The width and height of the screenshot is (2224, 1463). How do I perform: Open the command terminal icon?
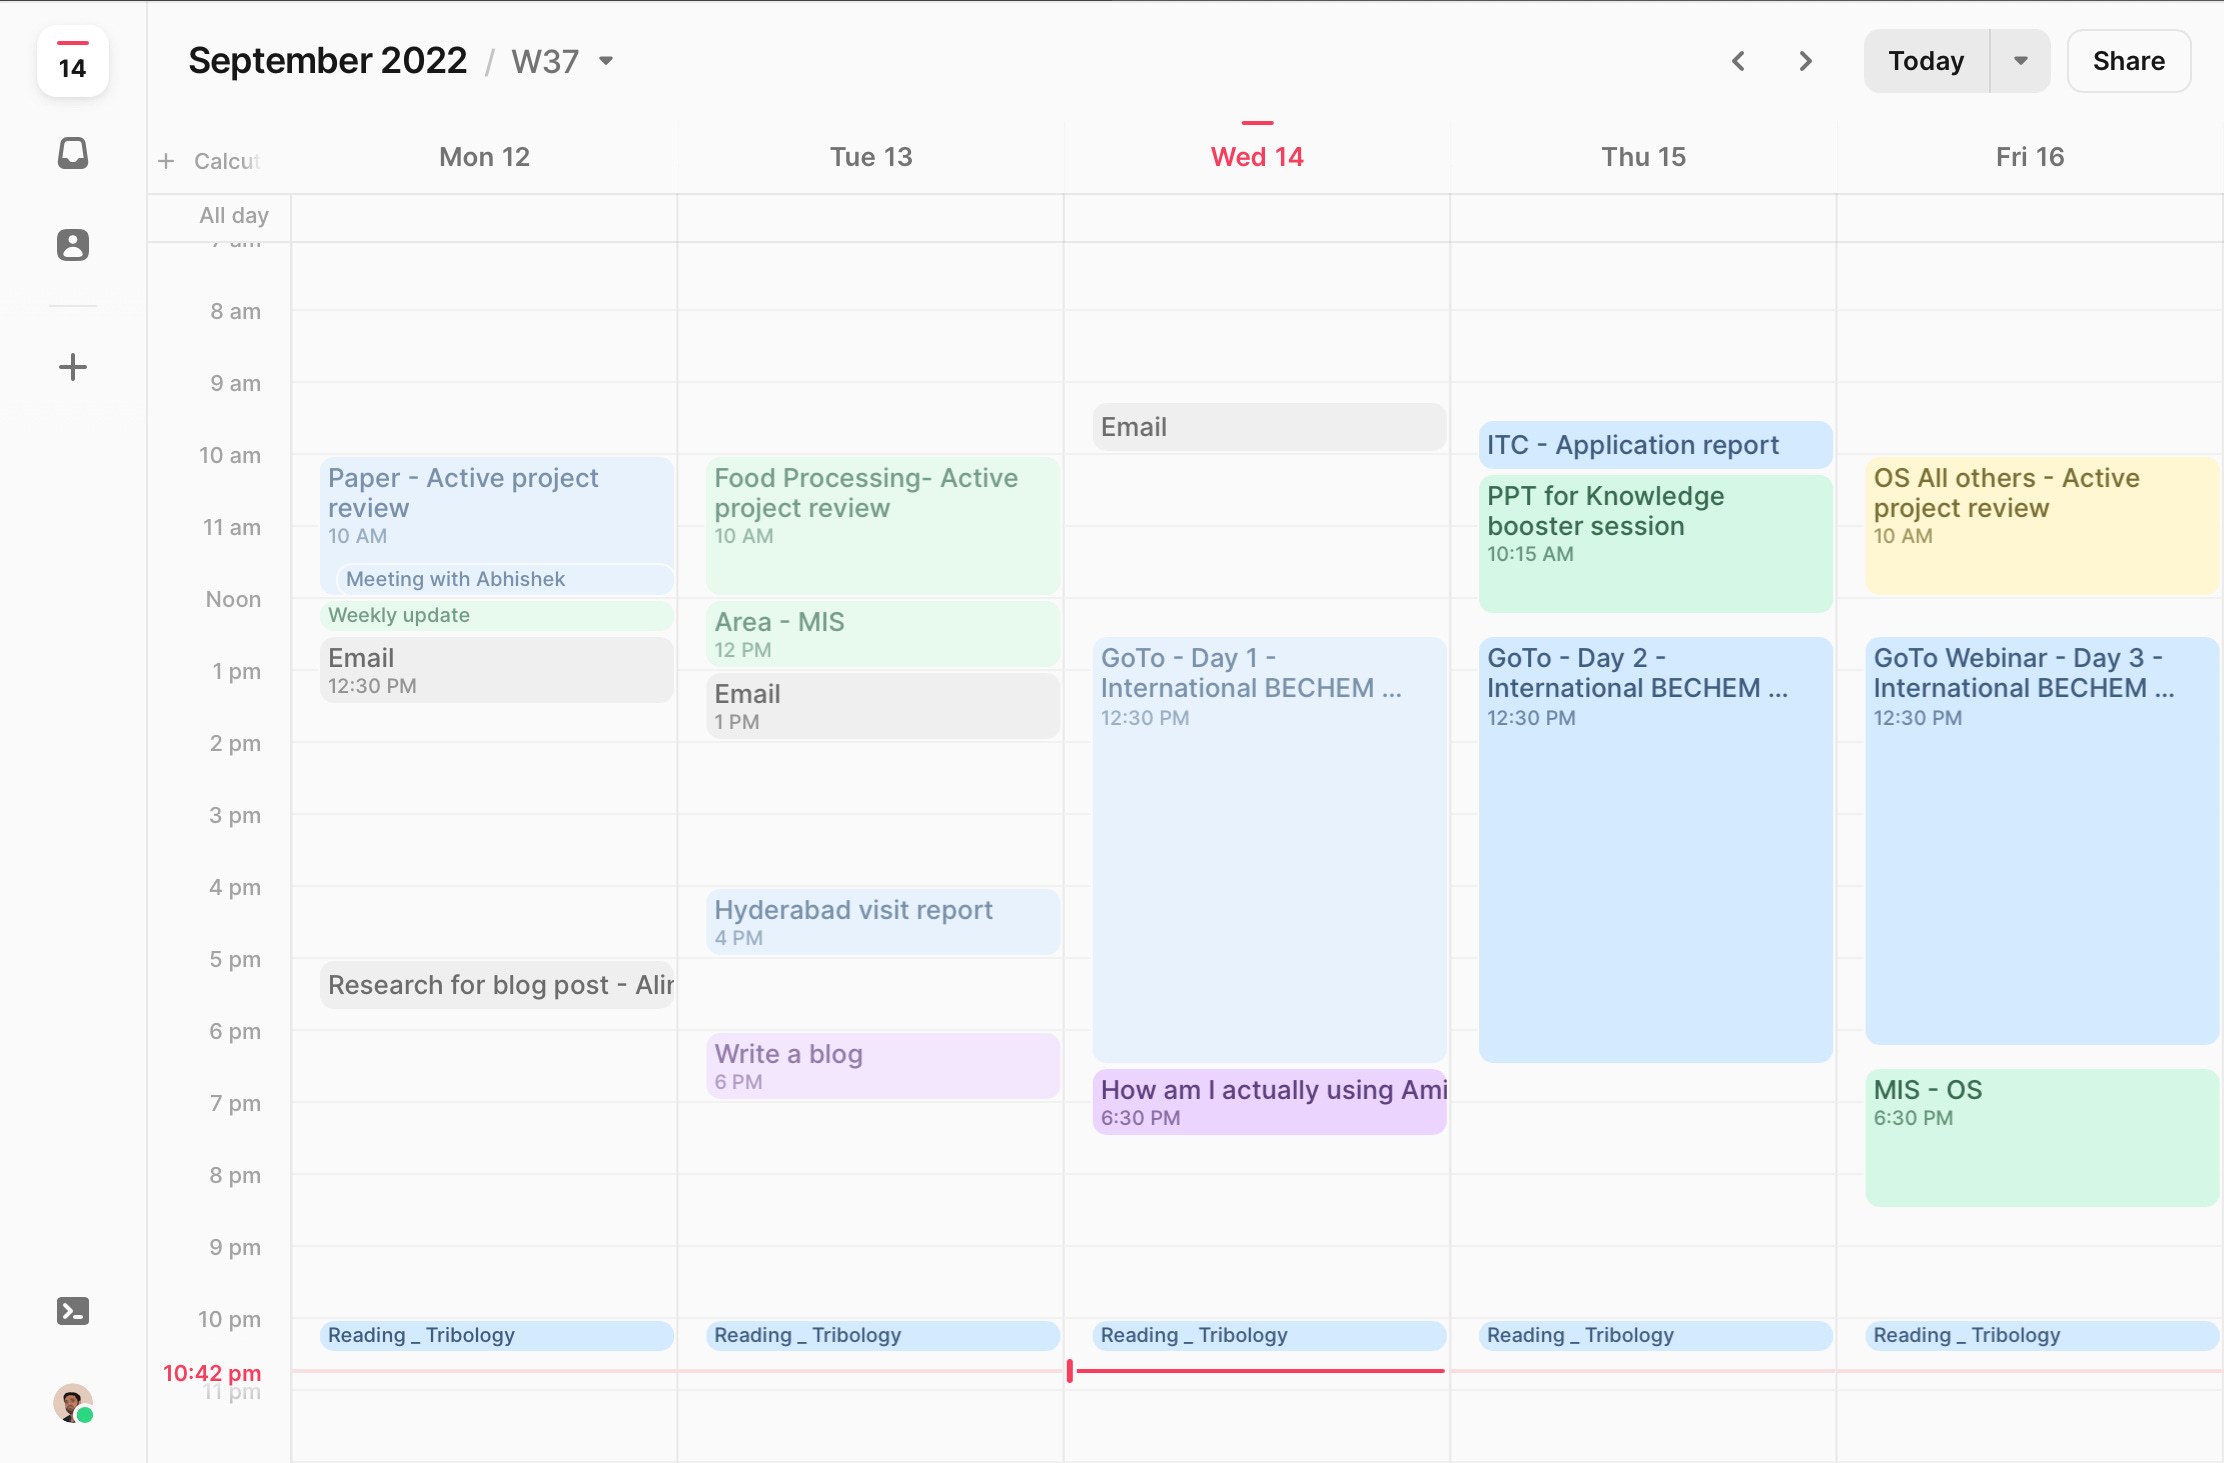pos(72,1311)
